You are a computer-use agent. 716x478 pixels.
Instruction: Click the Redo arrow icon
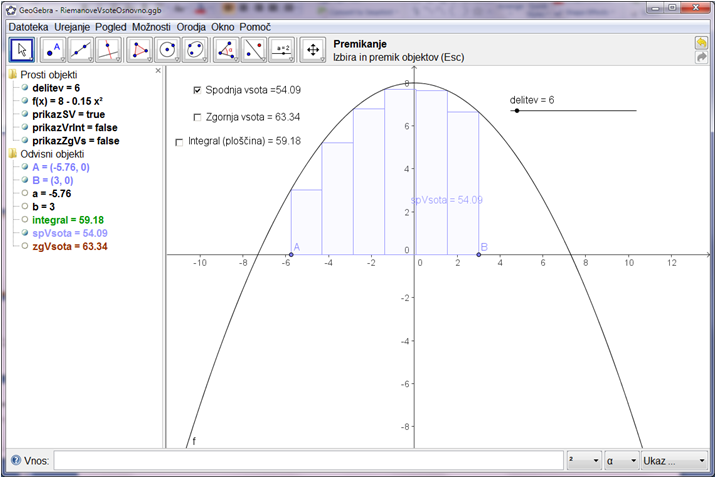tap(701, 57)
